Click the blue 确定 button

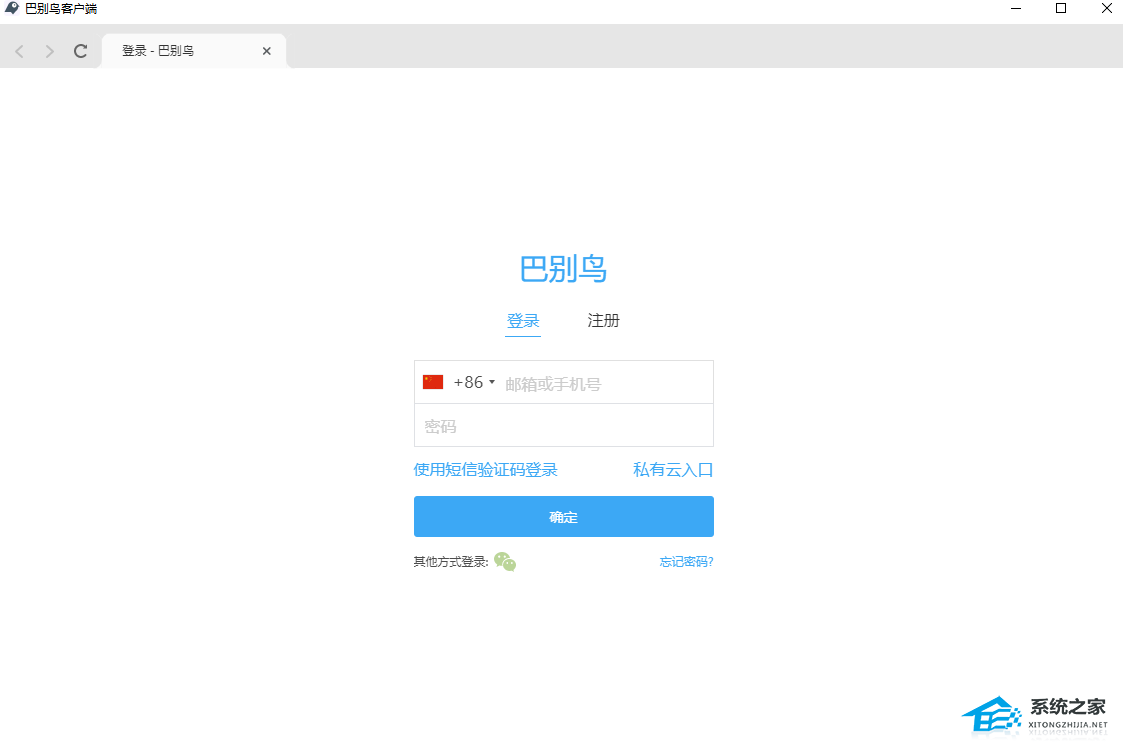click(564, 517)
